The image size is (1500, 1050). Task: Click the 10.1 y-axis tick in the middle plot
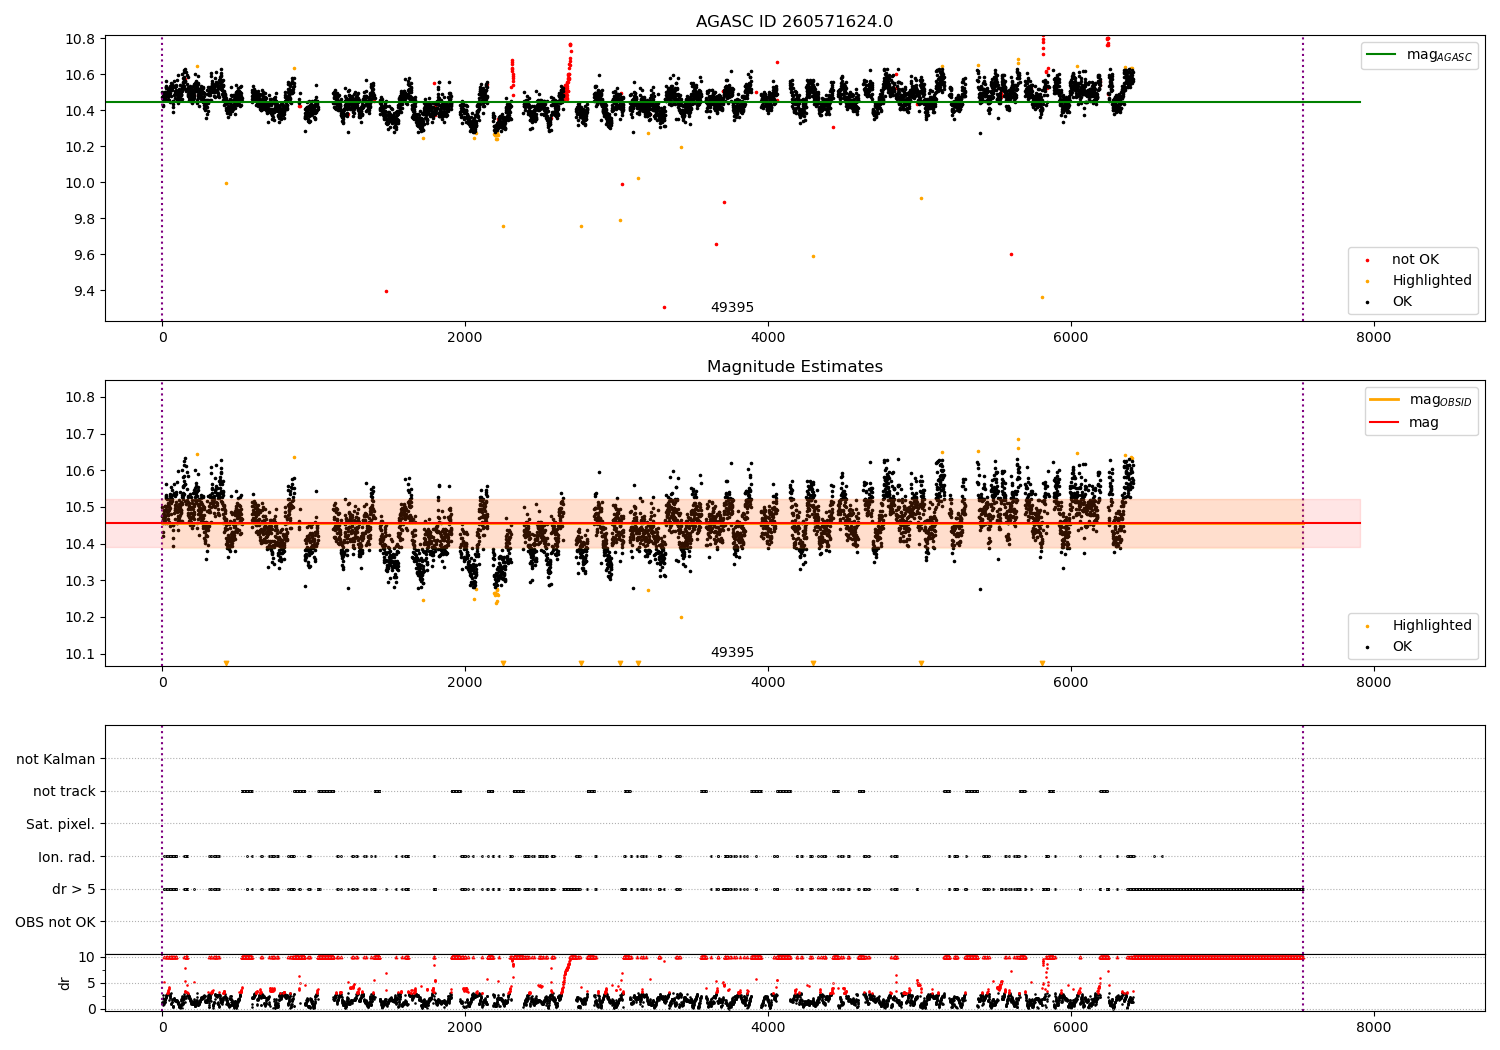pyautogui.click(x=78, y=654)
